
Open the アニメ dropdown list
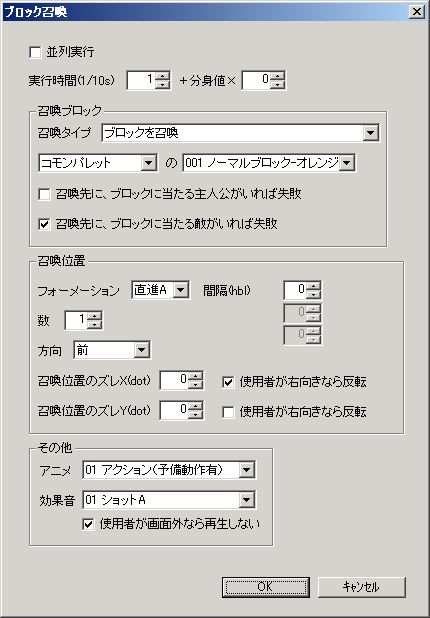click(x=247, y=470)
